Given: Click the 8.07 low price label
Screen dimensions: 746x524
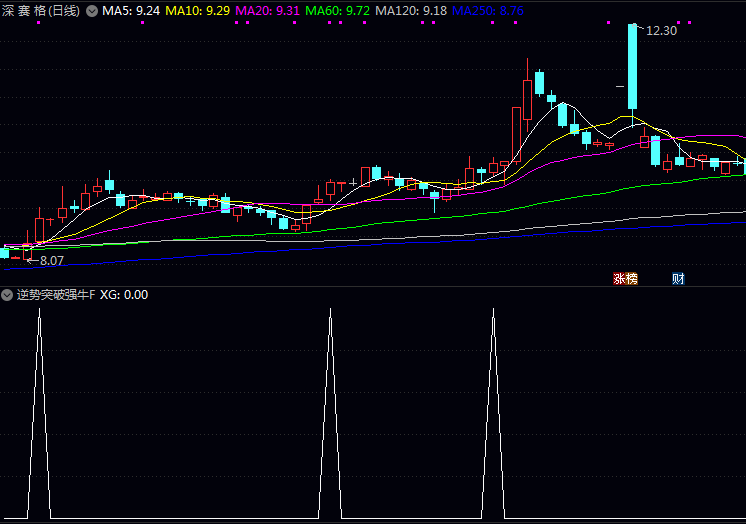Looking at the screenshot, I should (50, 261).
